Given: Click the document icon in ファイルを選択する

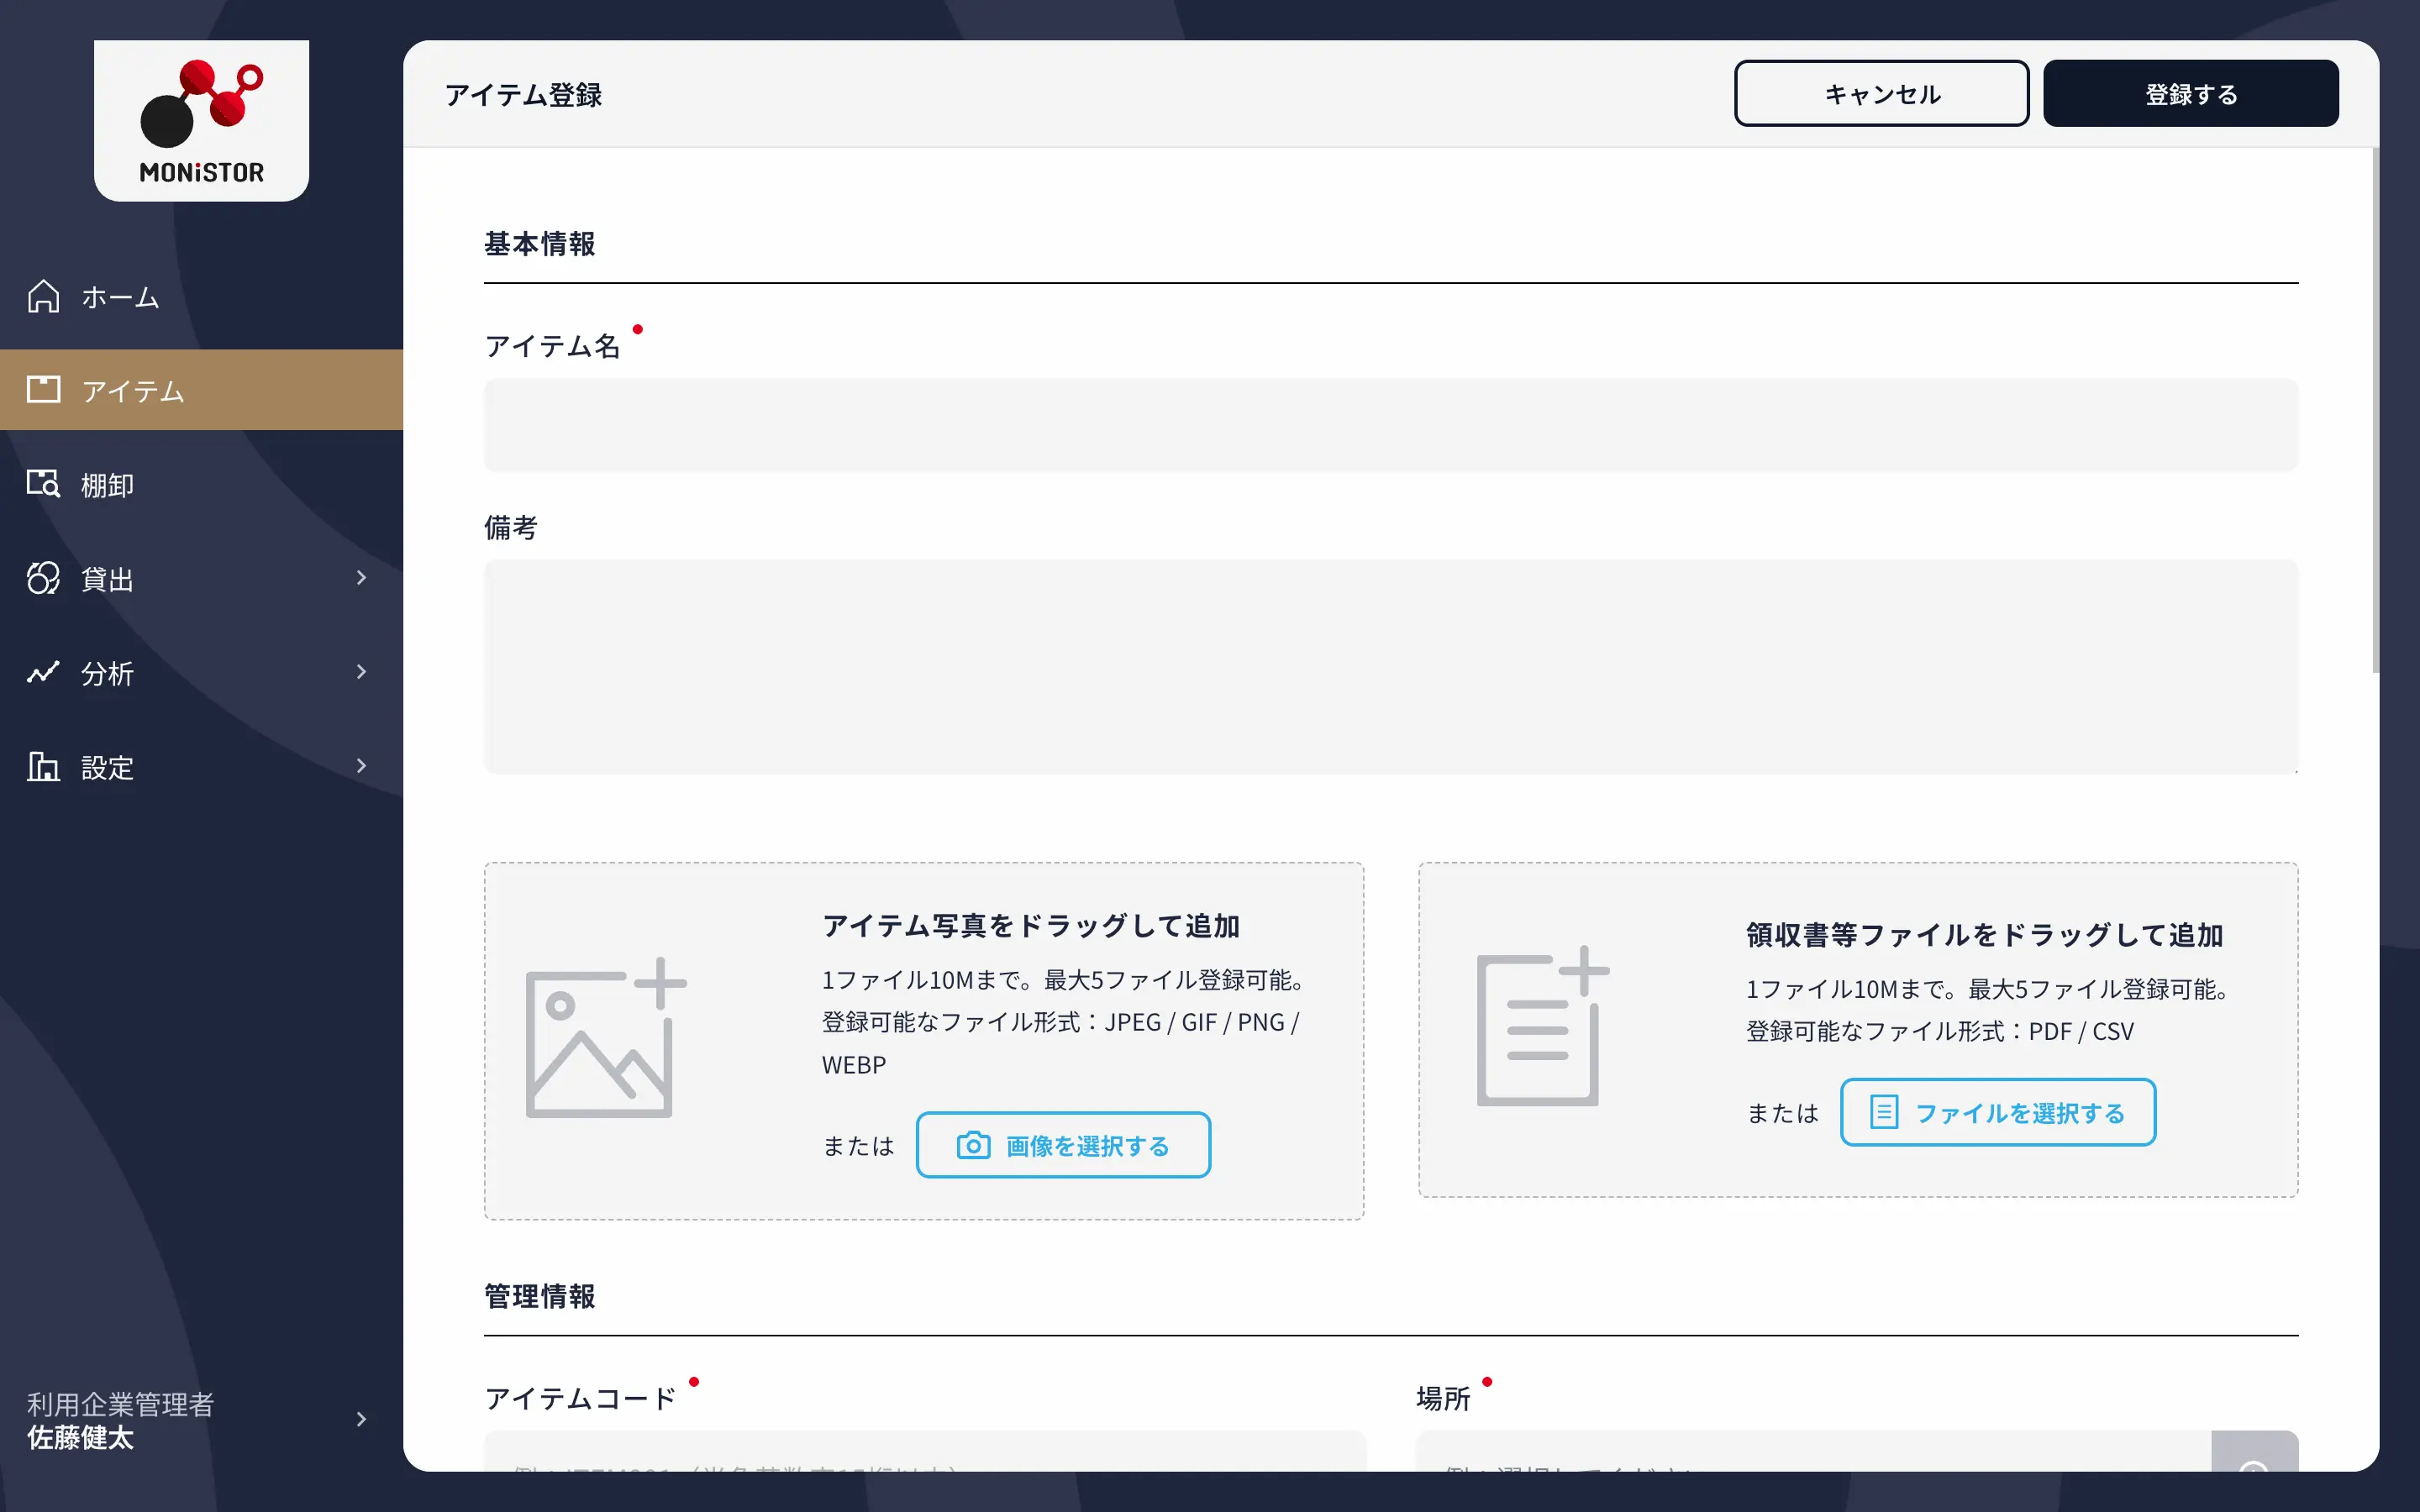Looking at the screenshot, I should 1884,1112.
